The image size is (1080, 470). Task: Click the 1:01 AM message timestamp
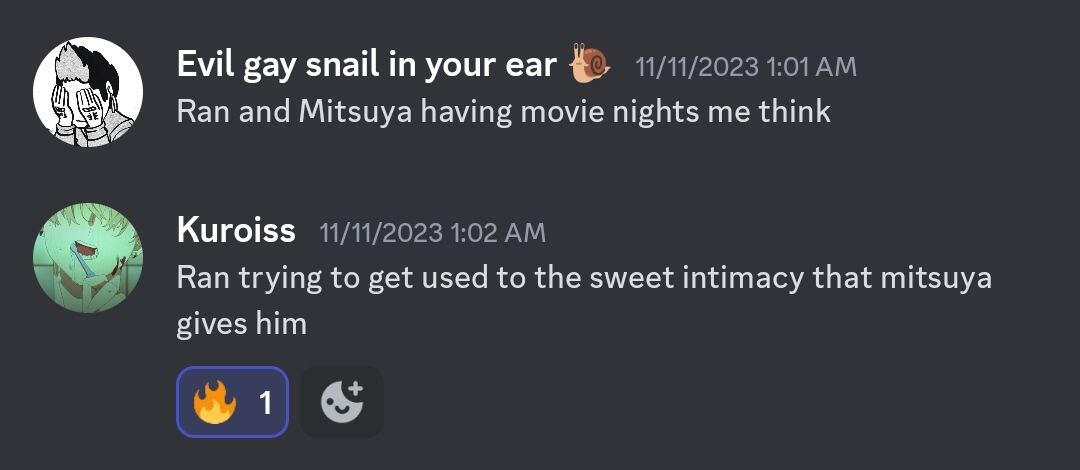pos(746,67)
